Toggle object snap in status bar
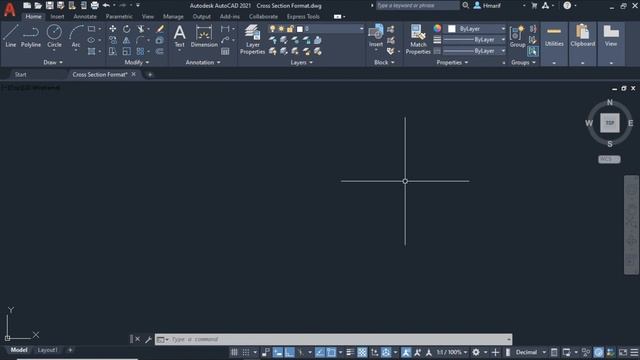 tap(331, 352)
